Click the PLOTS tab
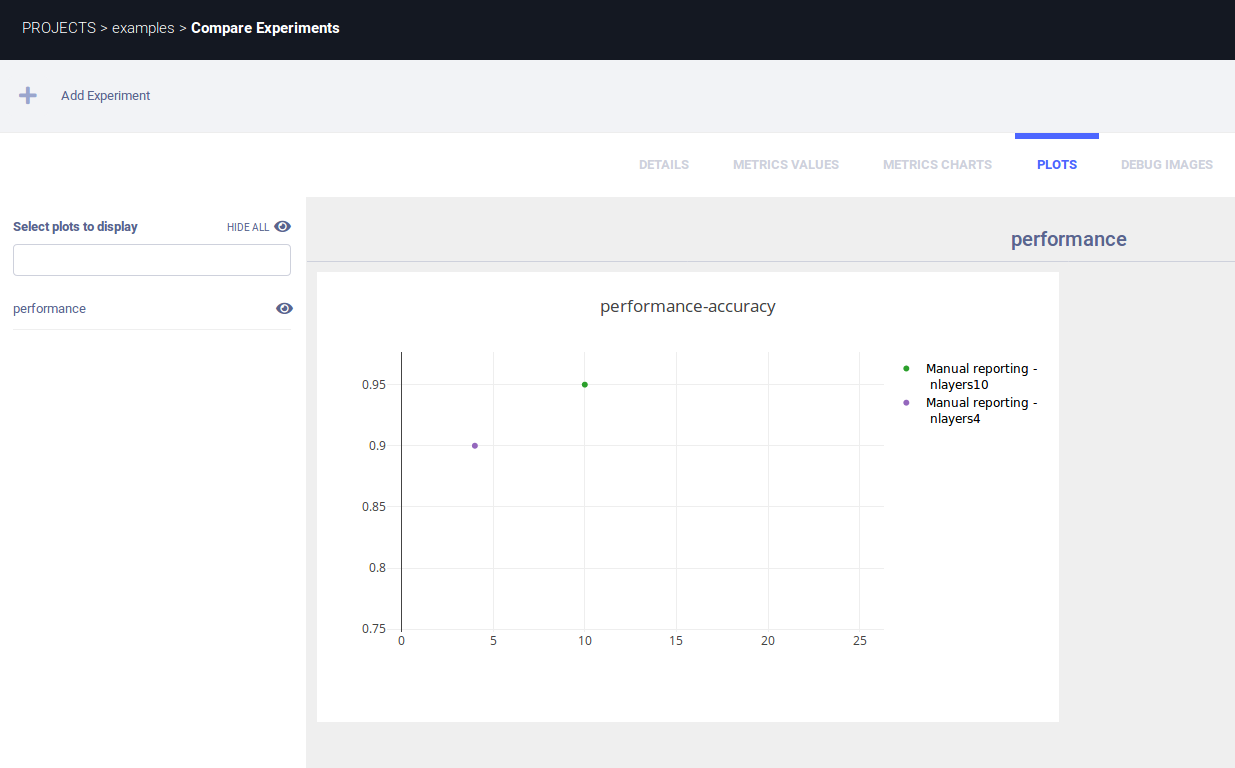The width and height of the screenshot is (1235, 768). [1057, 165]
